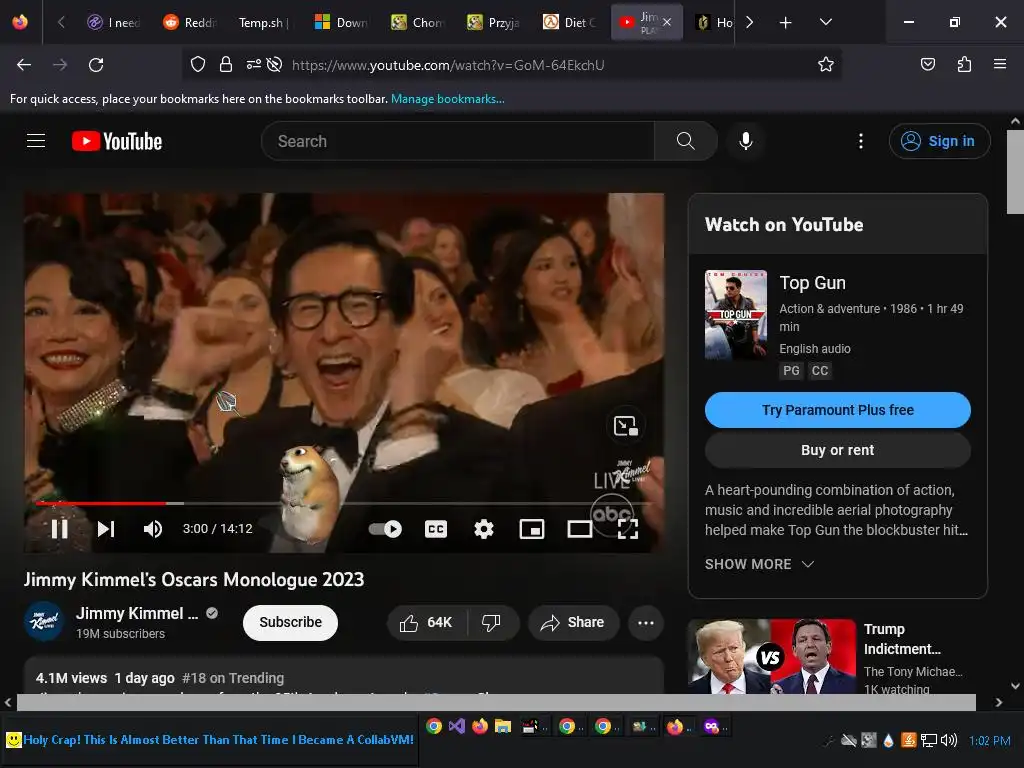Open browser extensions menu
Screen dimensions: 1024x768
coord(965,64)
